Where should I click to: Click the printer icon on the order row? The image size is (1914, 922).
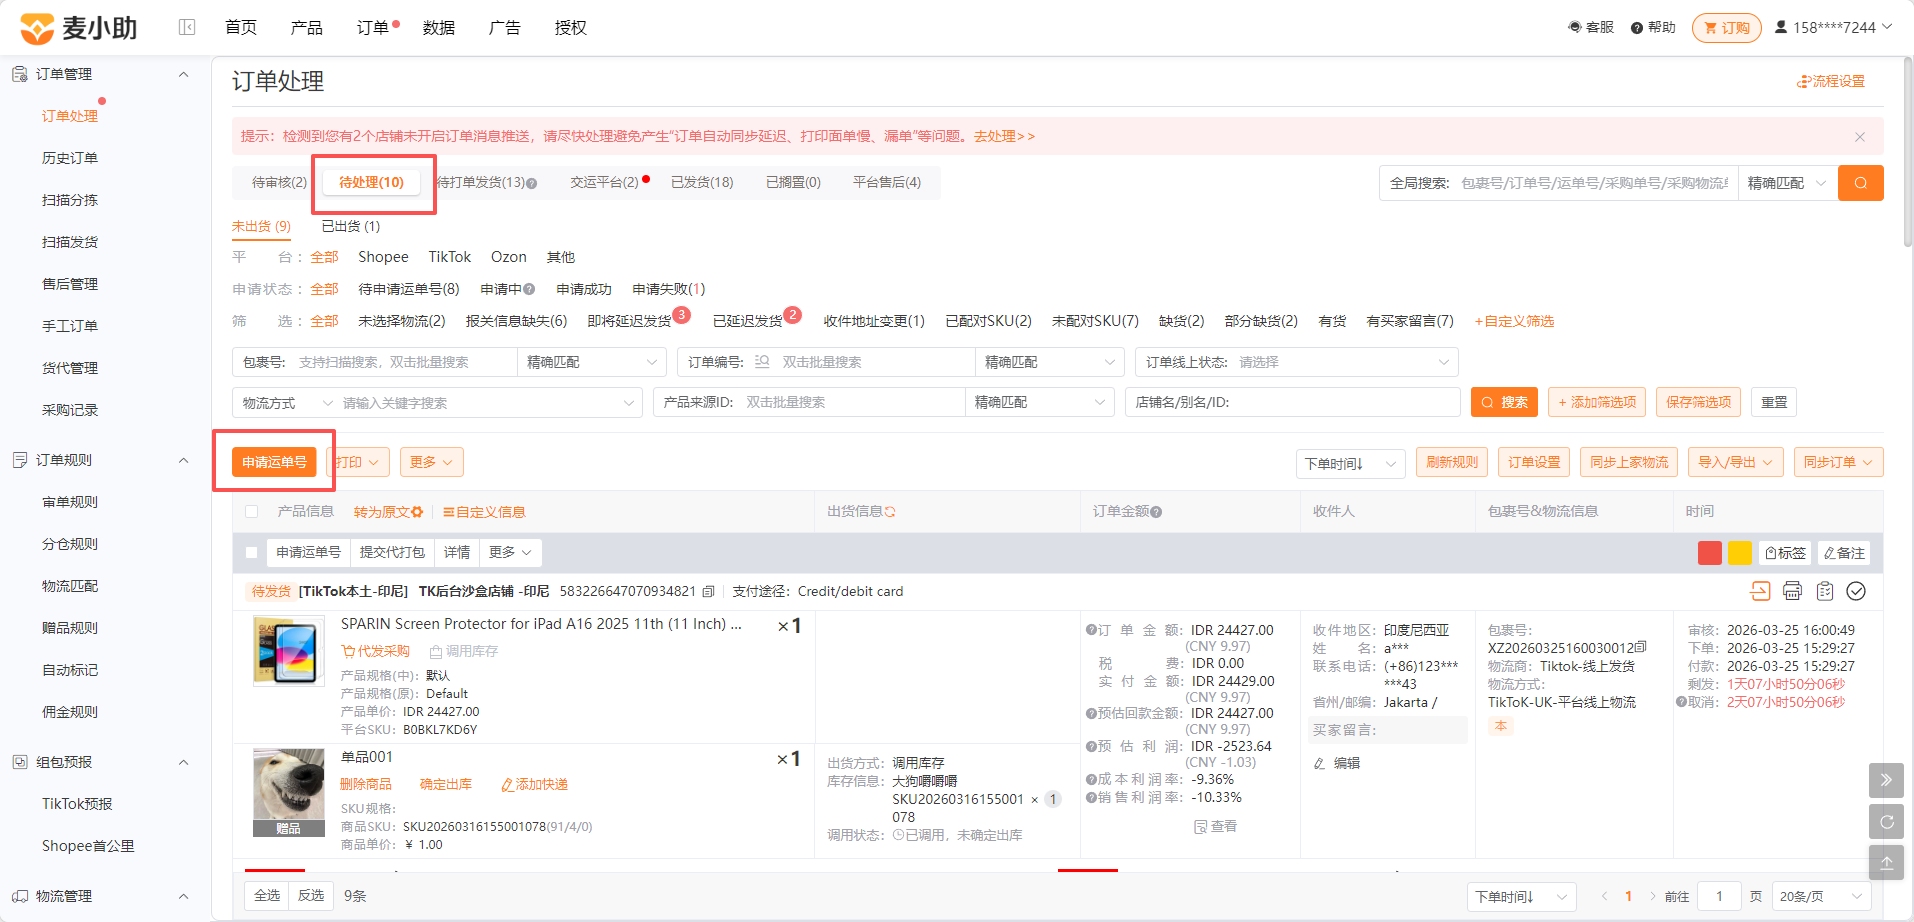click(x=1792, y=591)
